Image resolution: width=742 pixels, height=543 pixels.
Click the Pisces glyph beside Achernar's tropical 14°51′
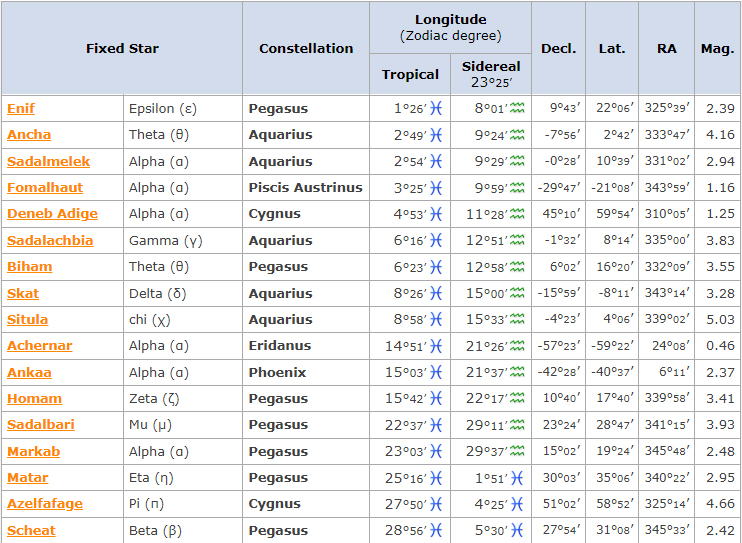435,346
